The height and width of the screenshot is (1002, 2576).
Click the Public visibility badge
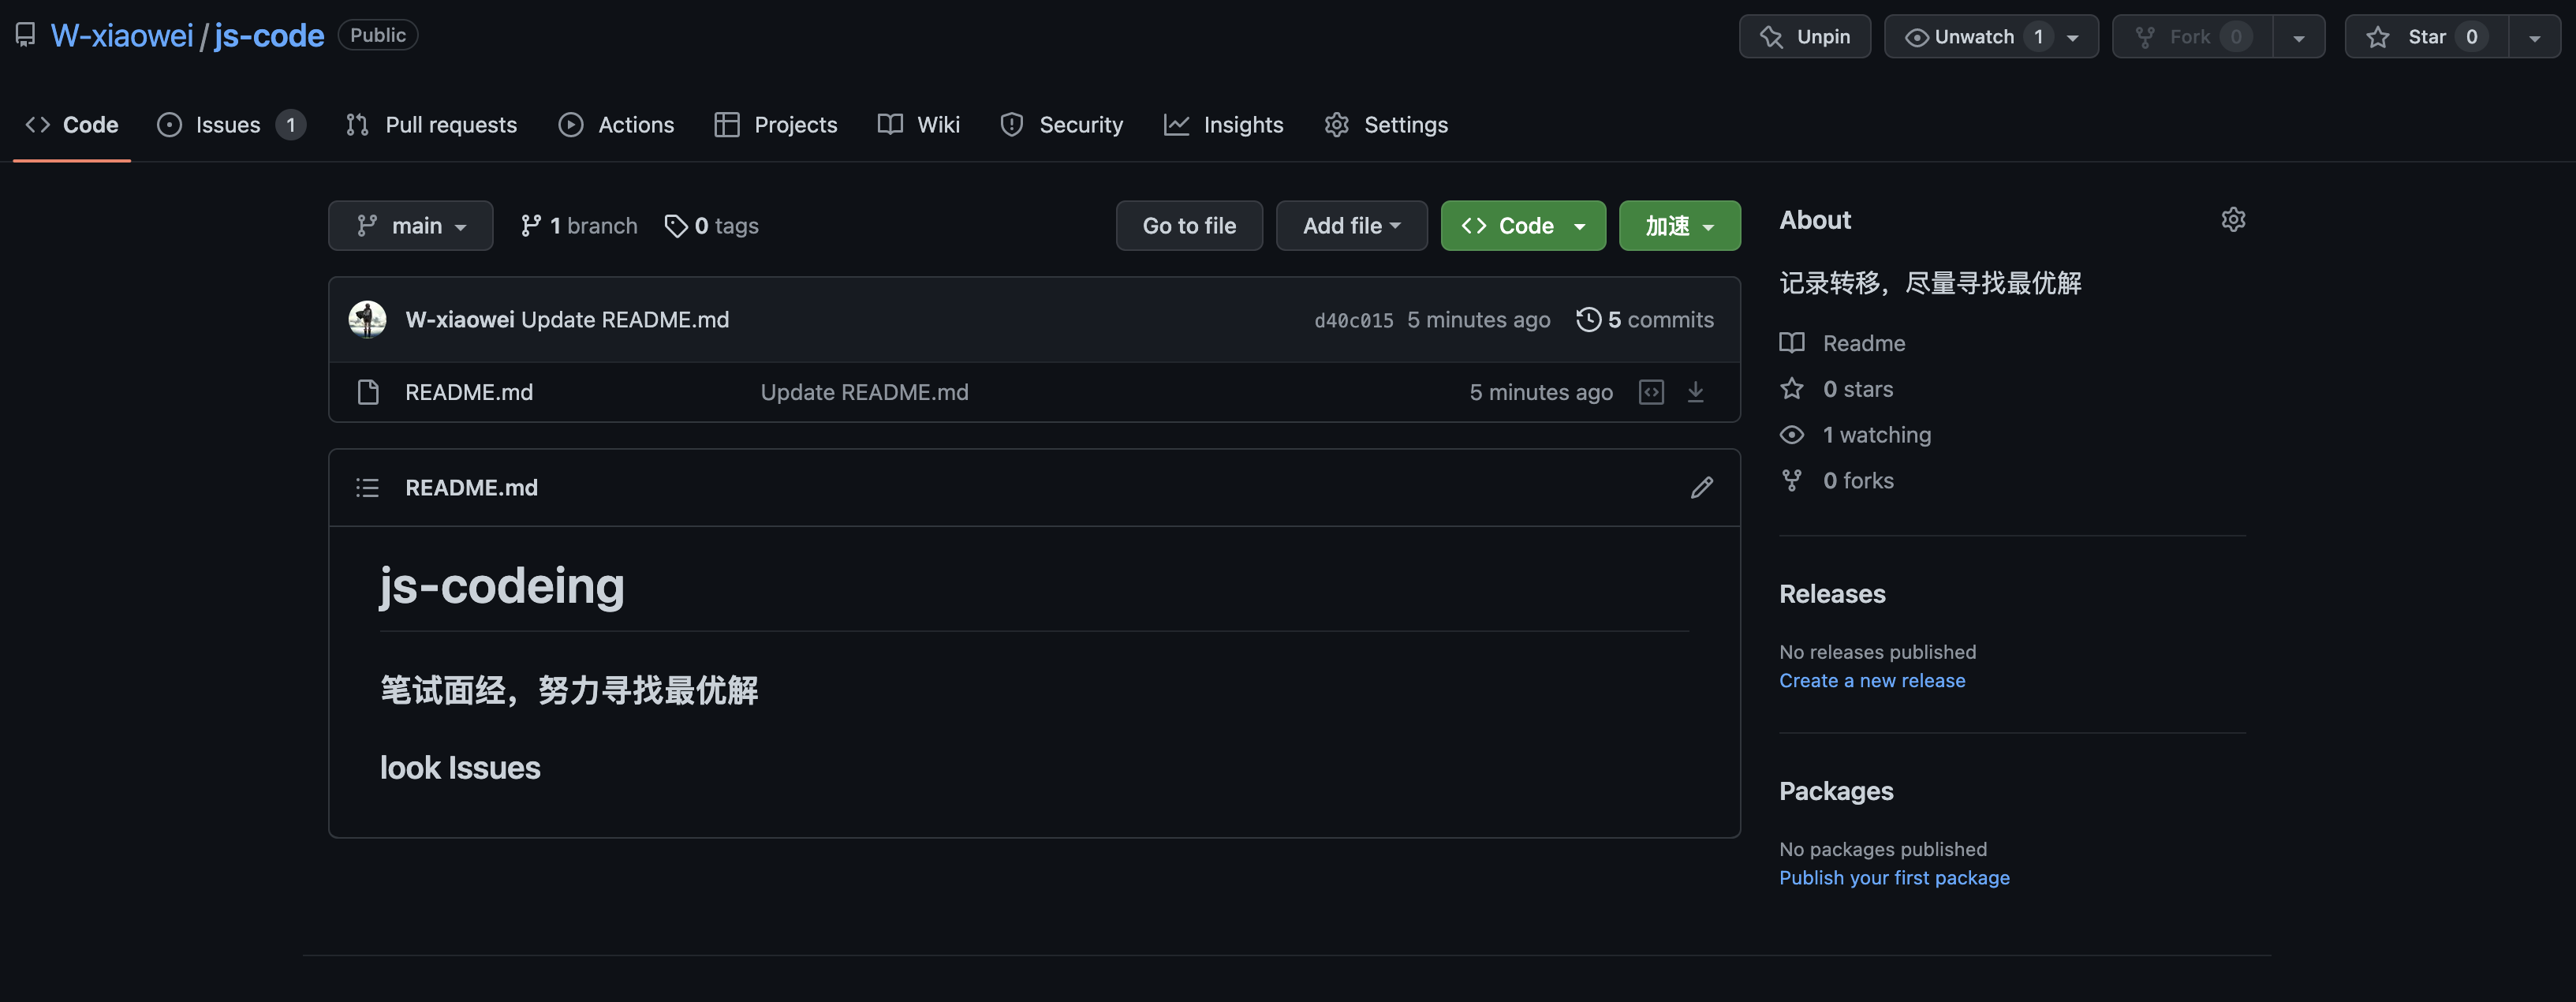point(378,35)
